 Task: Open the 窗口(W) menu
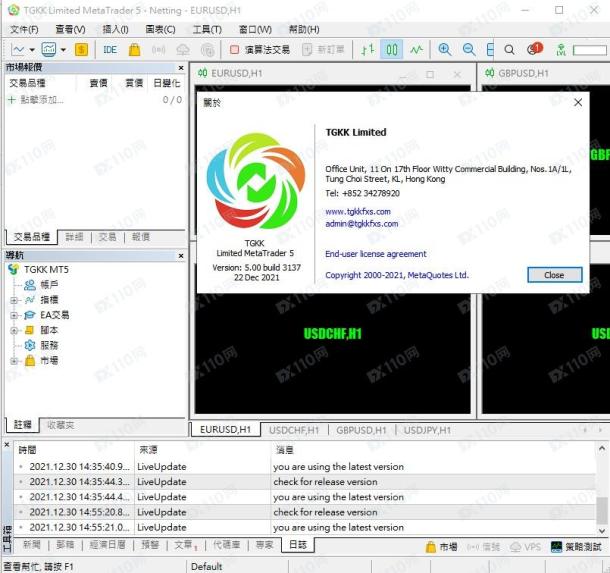pyautogui.click(x=255, y=30)
